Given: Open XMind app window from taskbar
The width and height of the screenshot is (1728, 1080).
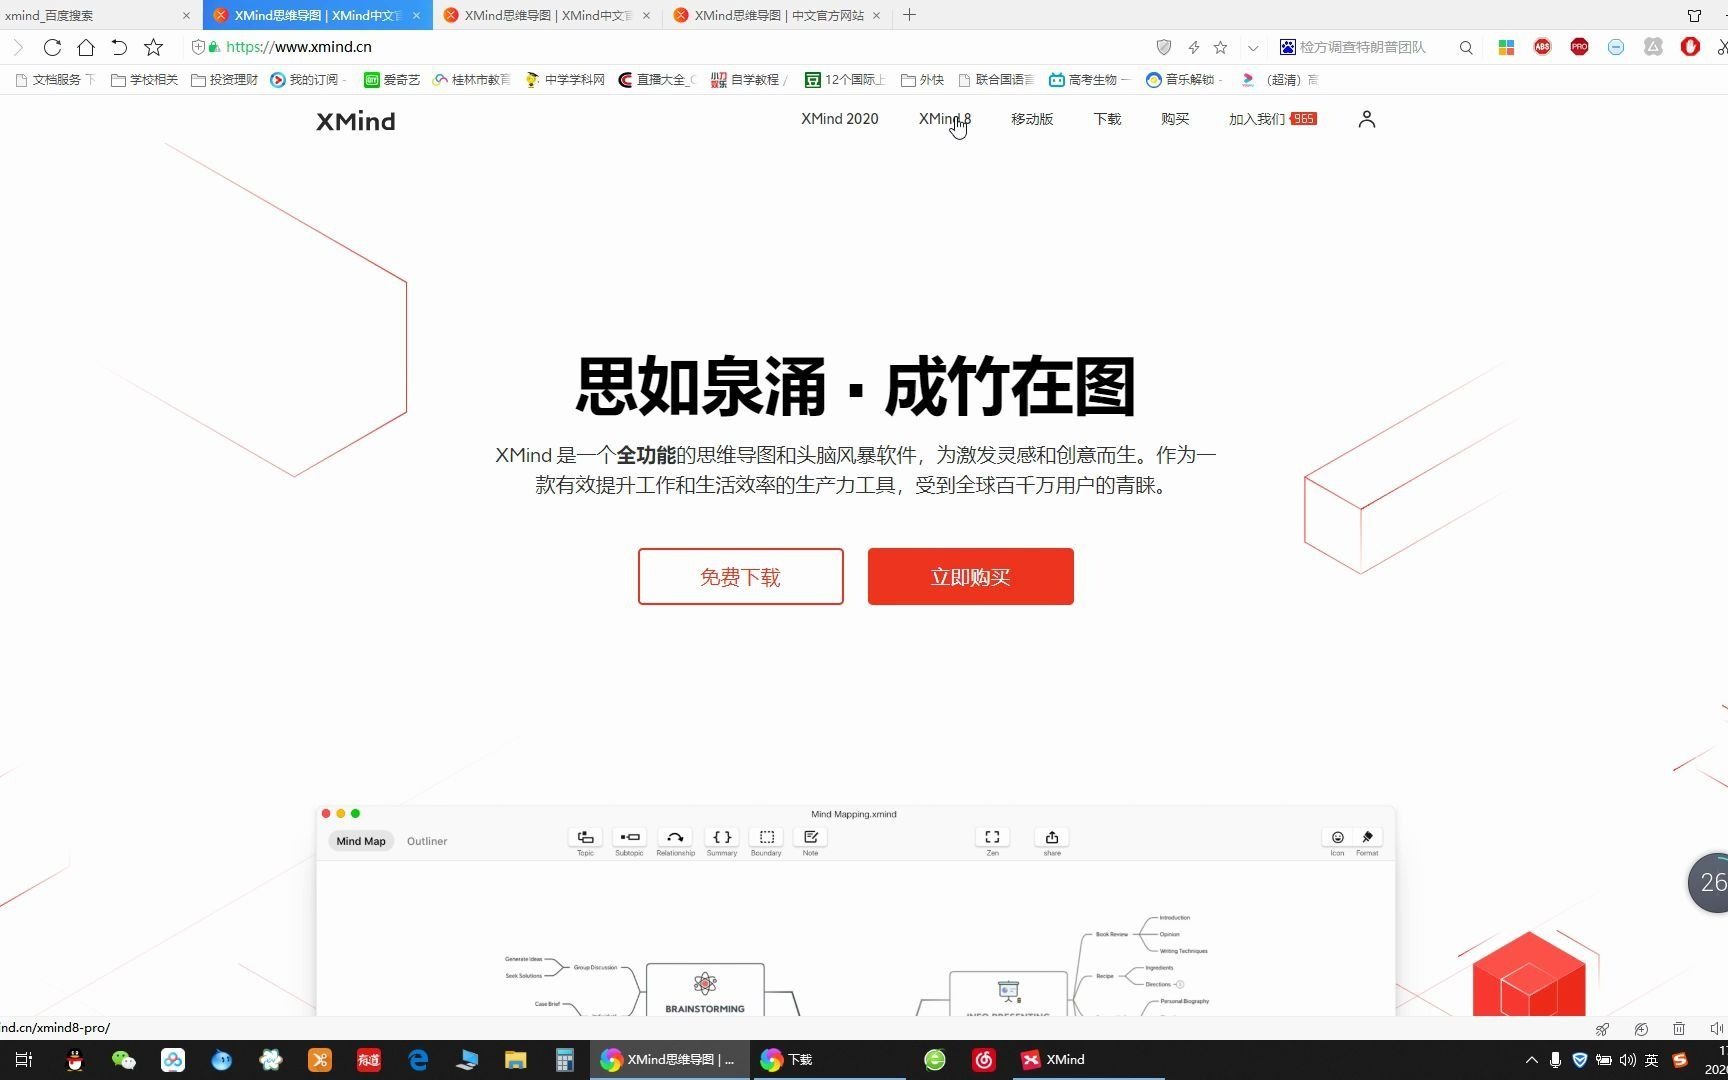Looking at the screenshot, I should pyautogui.click(x=1086, y=1060).
